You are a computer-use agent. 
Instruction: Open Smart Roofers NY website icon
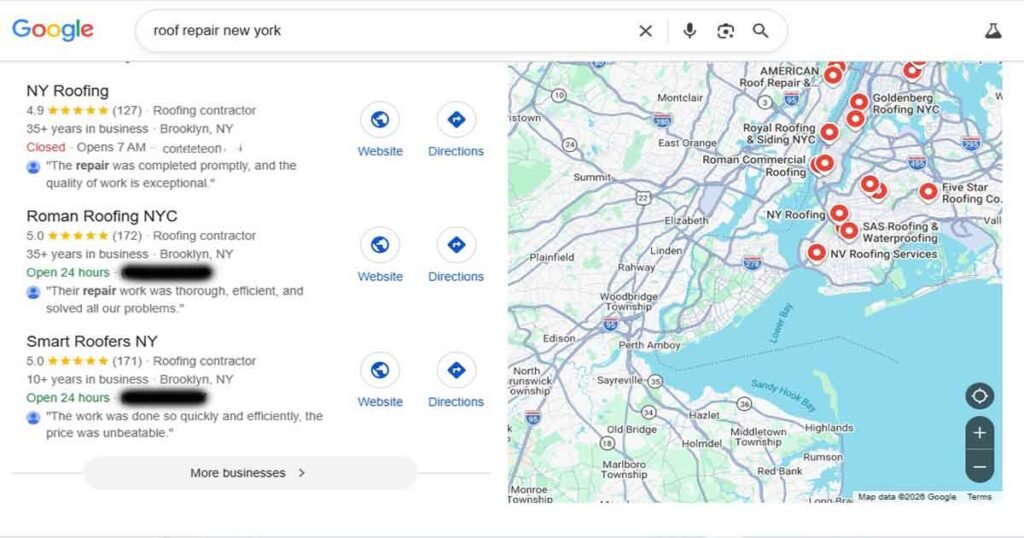click(380, 370)
